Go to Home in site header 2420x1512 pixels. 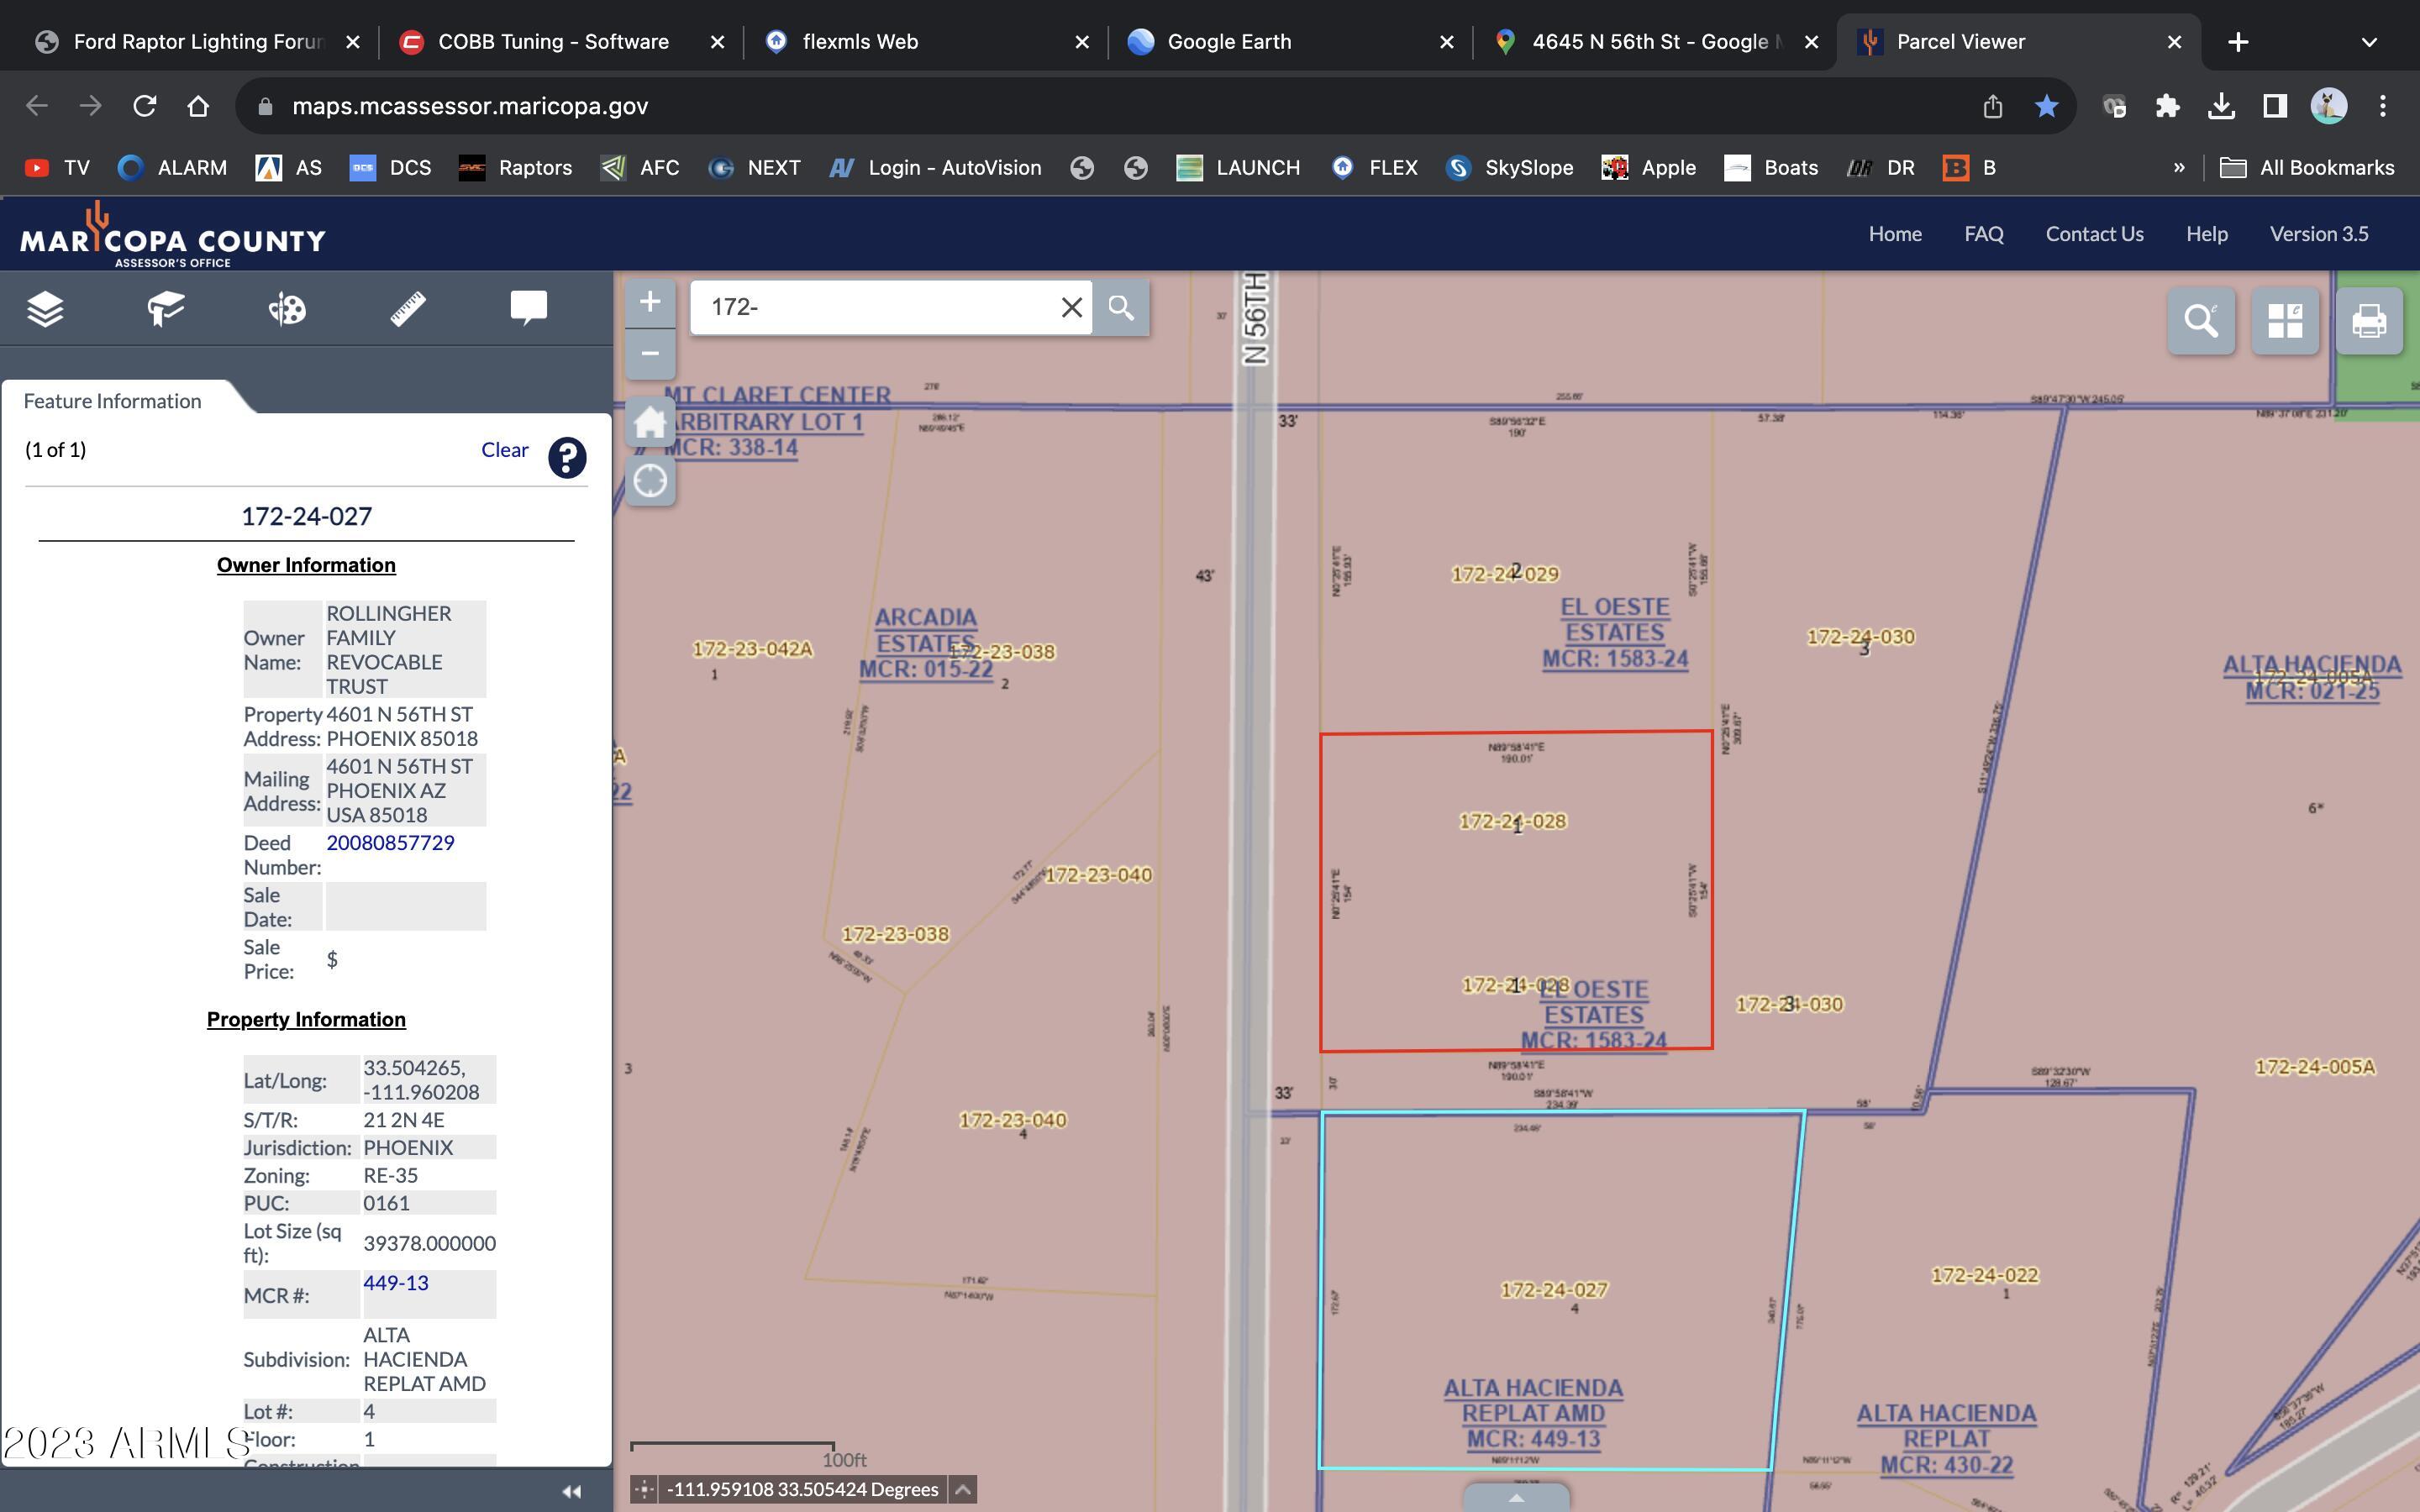(1895, 234)
